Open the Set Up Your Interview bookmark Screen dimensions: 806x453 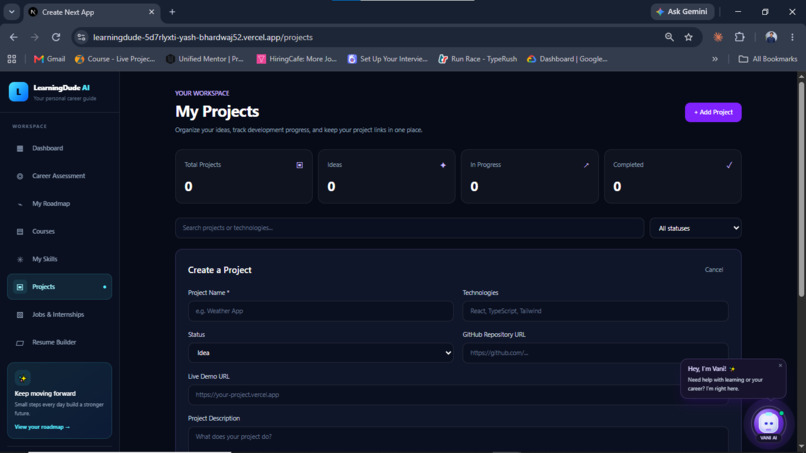point(388,59)
